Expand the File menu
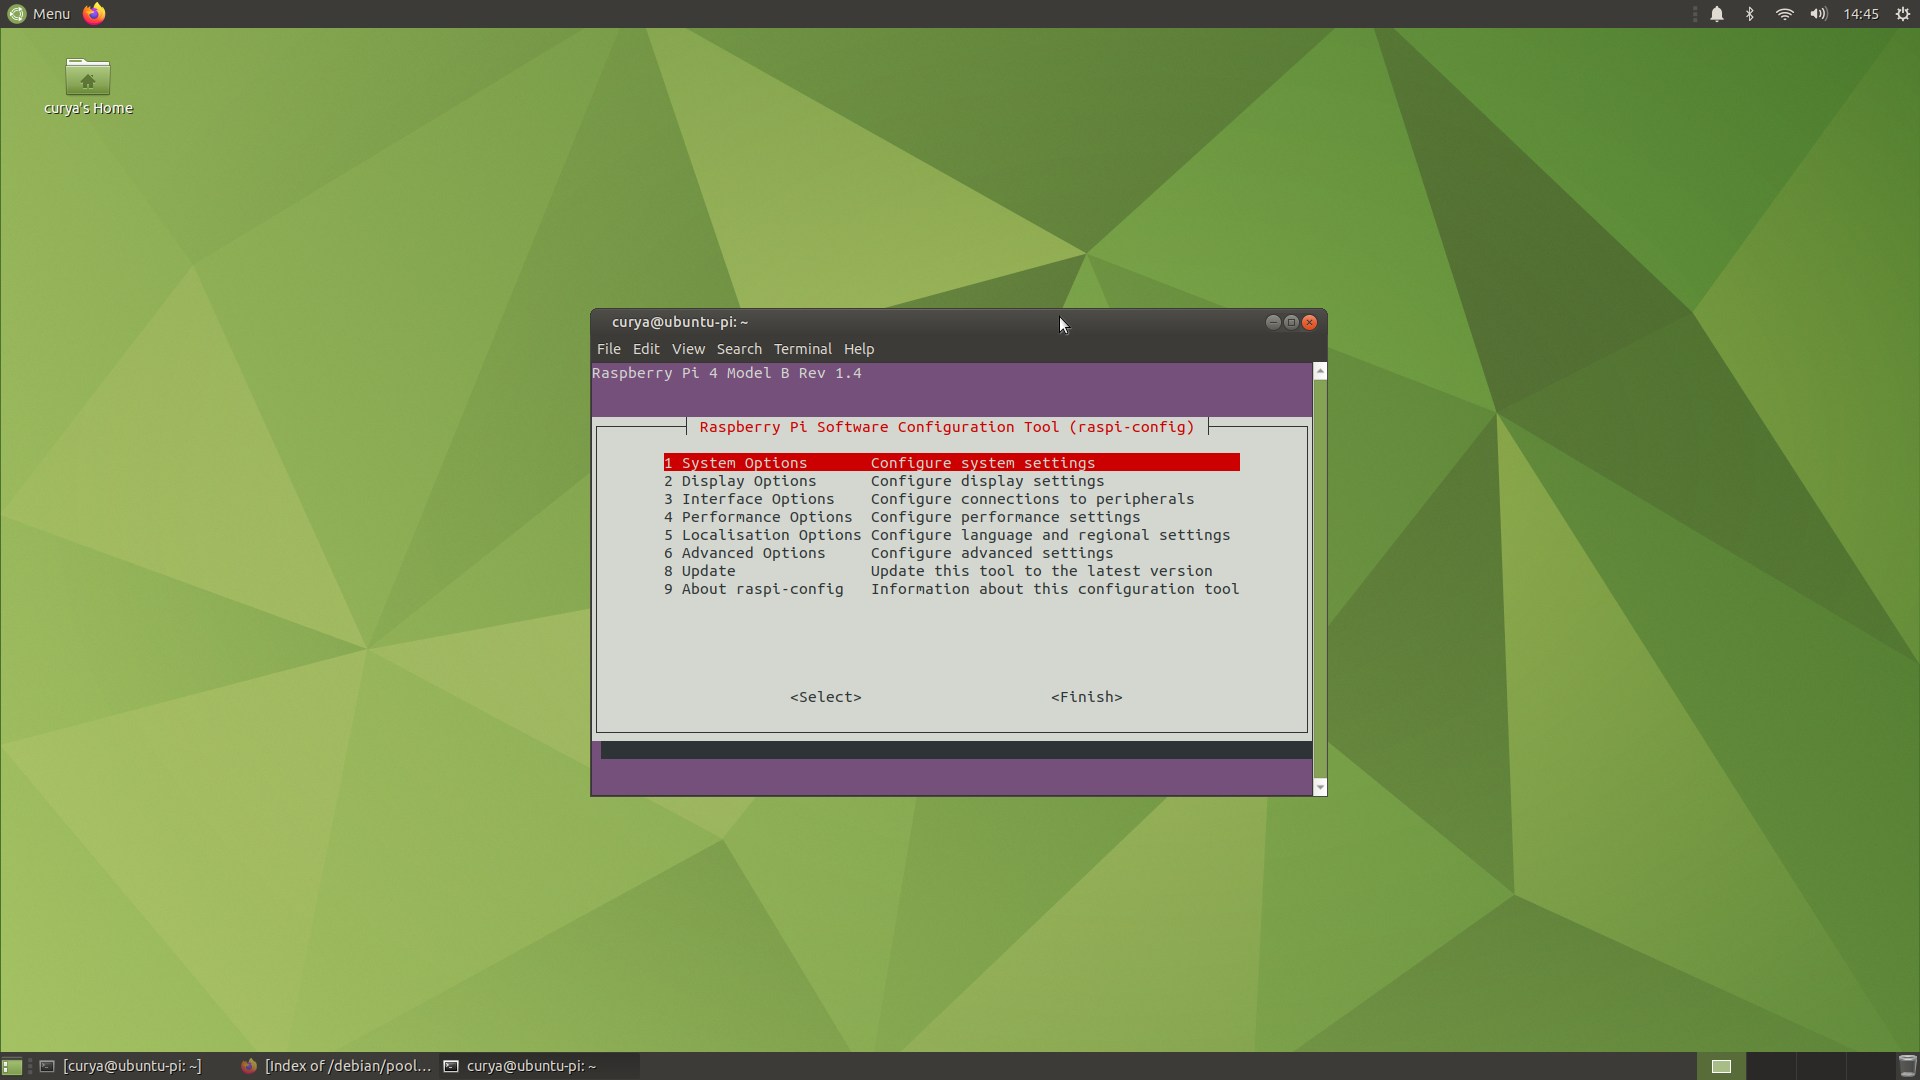Viewport: 1920px width, 1080px height. (608, 349)
